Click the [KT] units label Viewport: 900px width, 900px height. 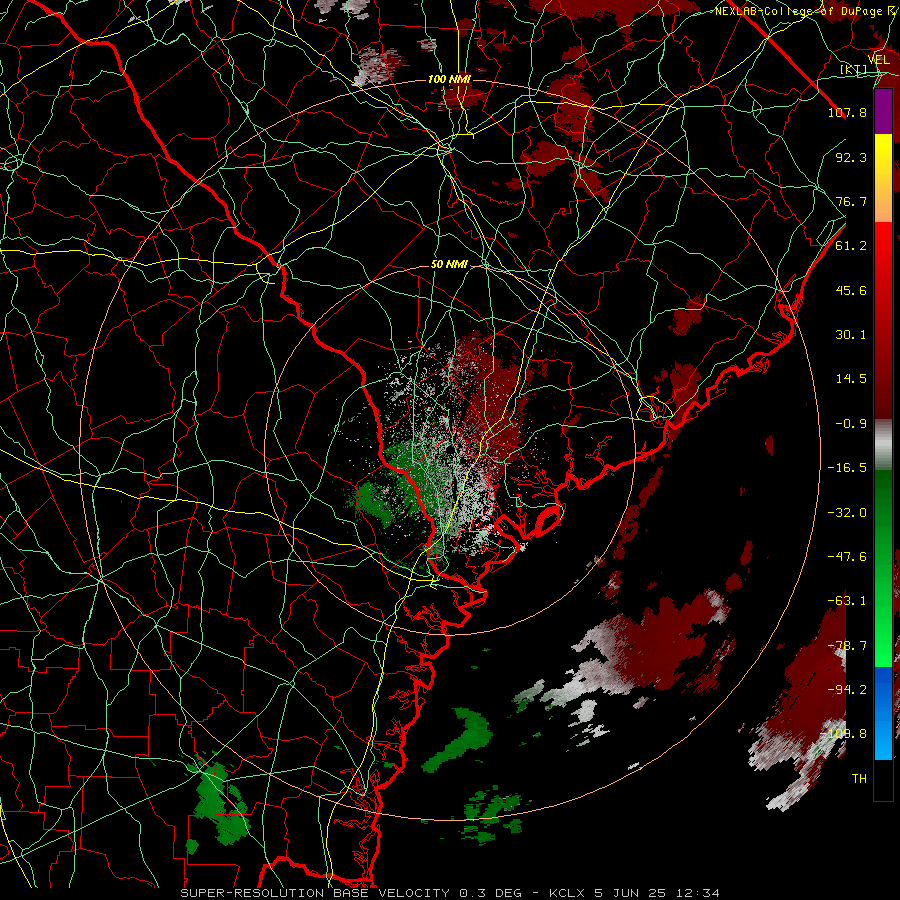854,69
